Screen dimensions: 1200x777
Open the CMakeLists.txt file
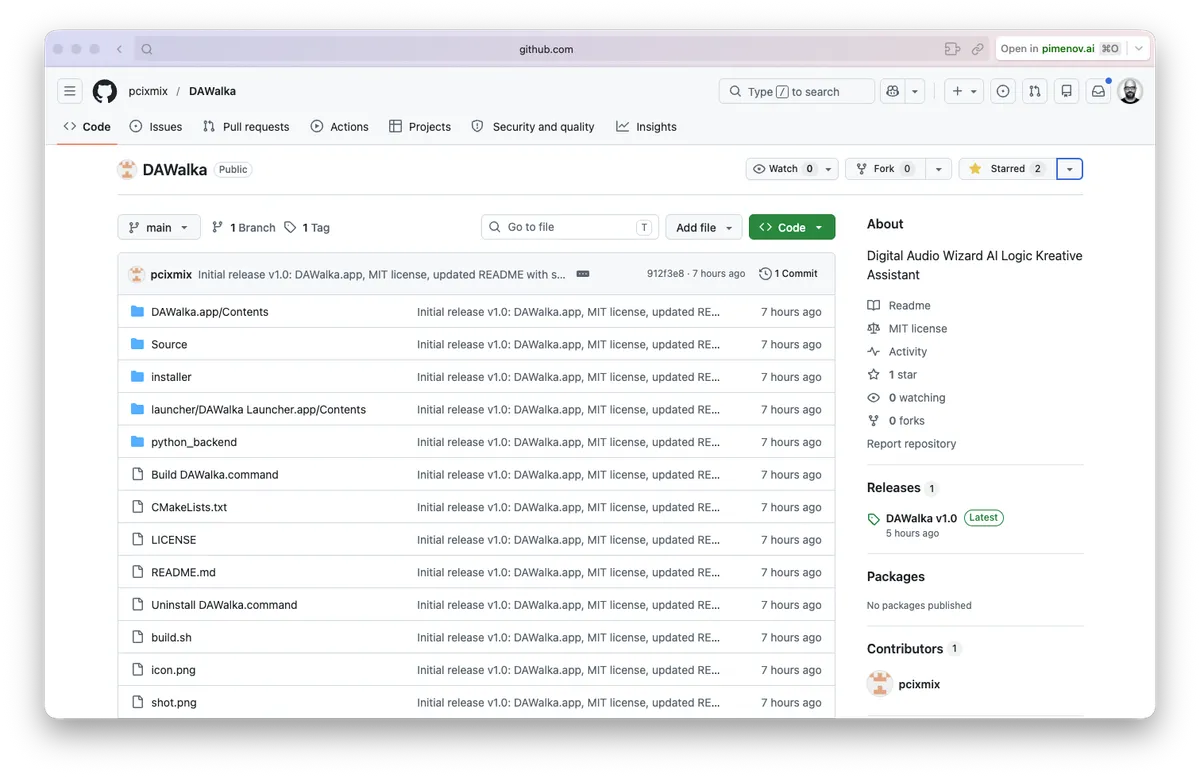coord(189,507)
